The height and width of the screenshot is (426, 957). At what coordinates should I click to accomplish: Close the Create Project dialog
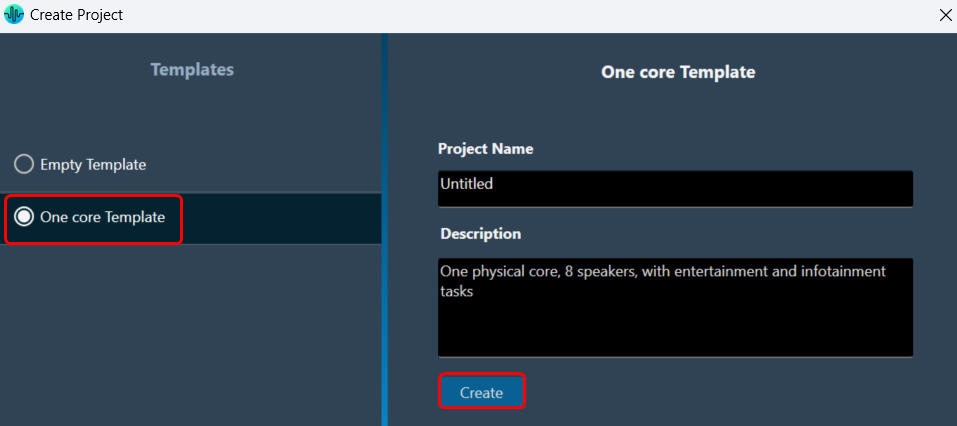945,15
